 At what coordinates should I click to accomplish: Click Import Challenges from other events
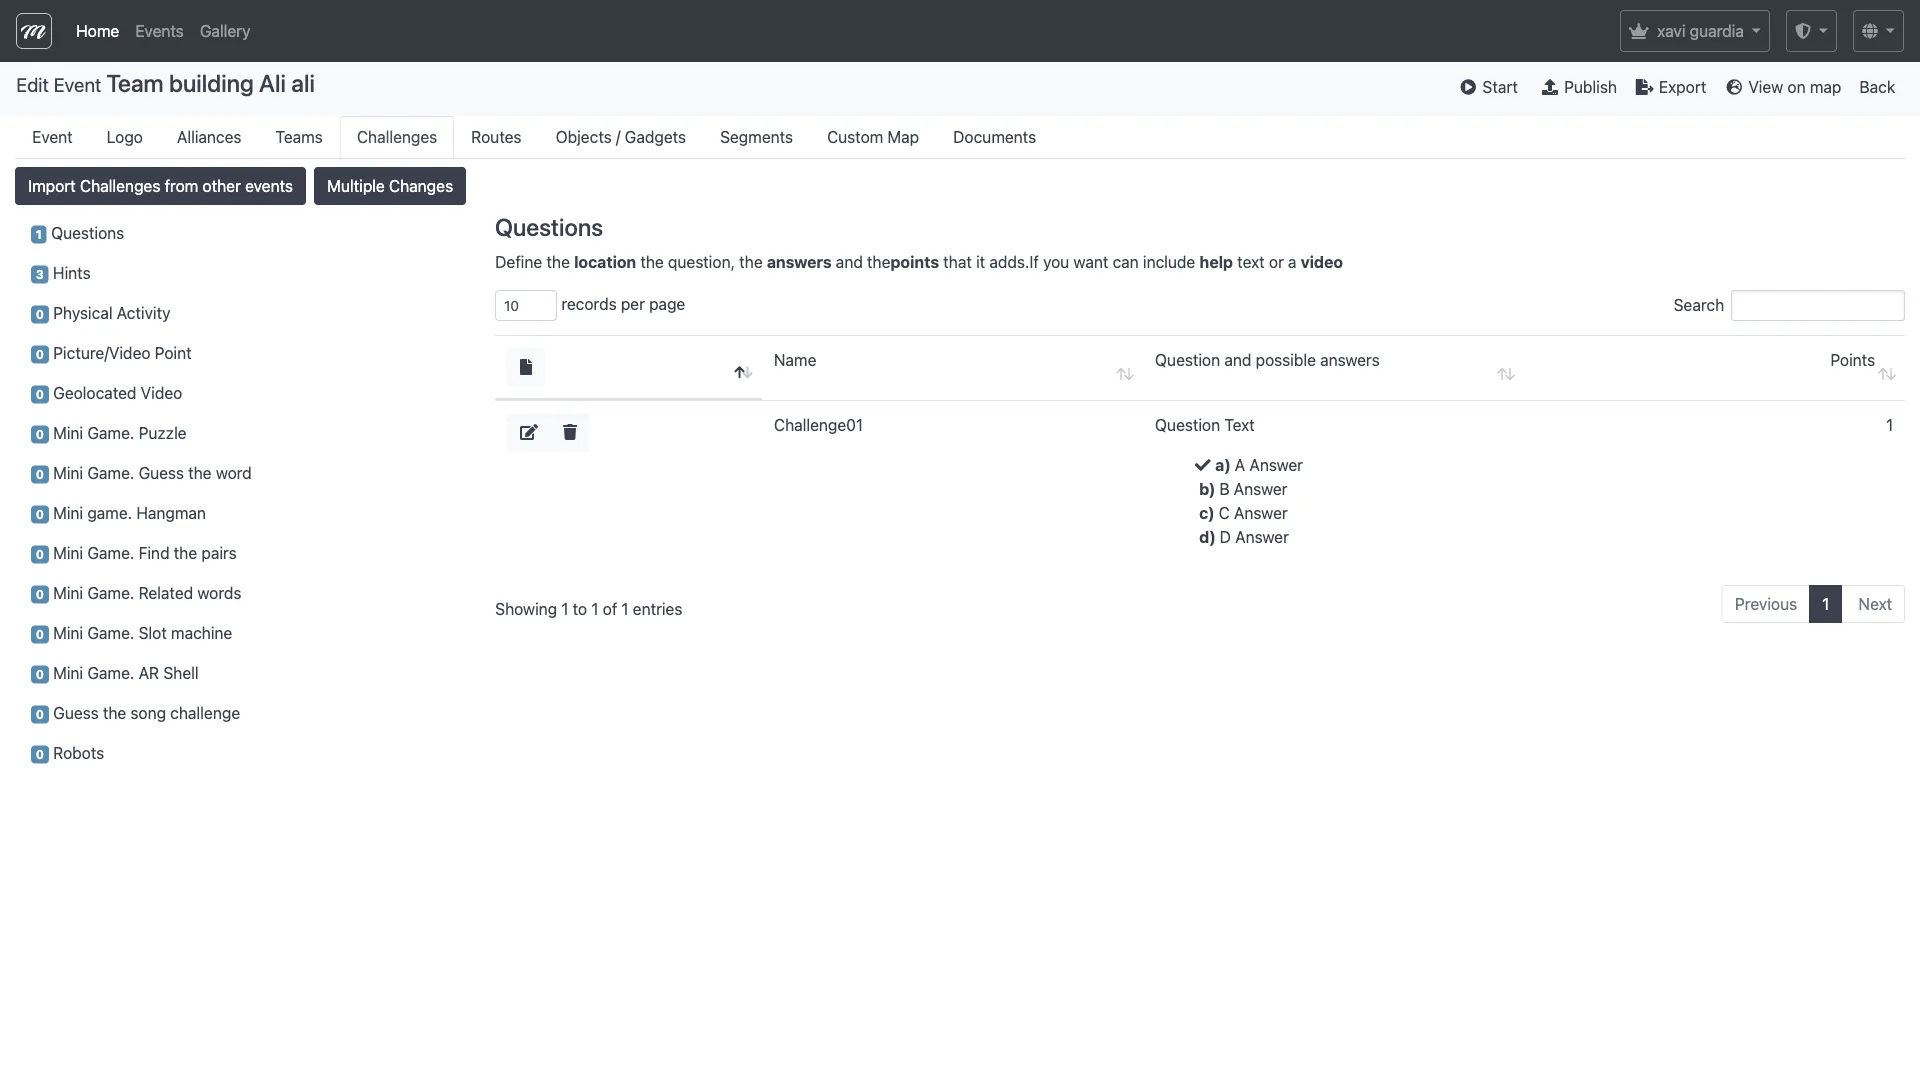tap(160, 186)
